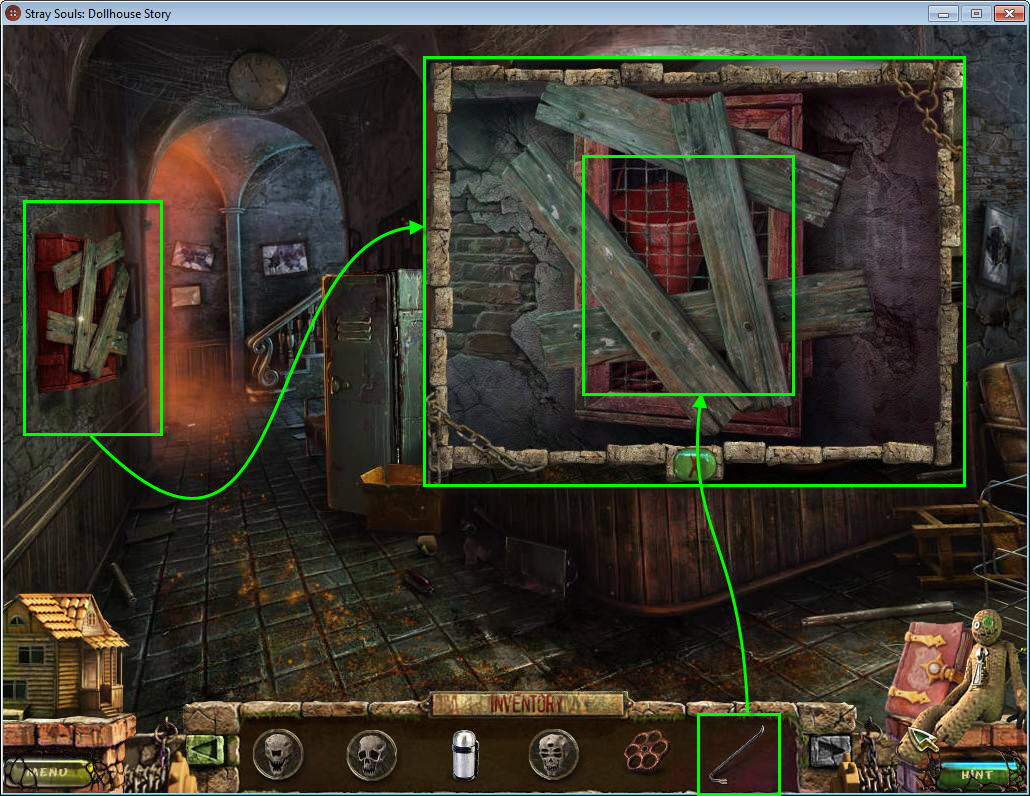The width and height of the screenshot is (1030, 796).
Task: Click the boarded planks in the zoomed window view
Action: (x=688, y=275)
